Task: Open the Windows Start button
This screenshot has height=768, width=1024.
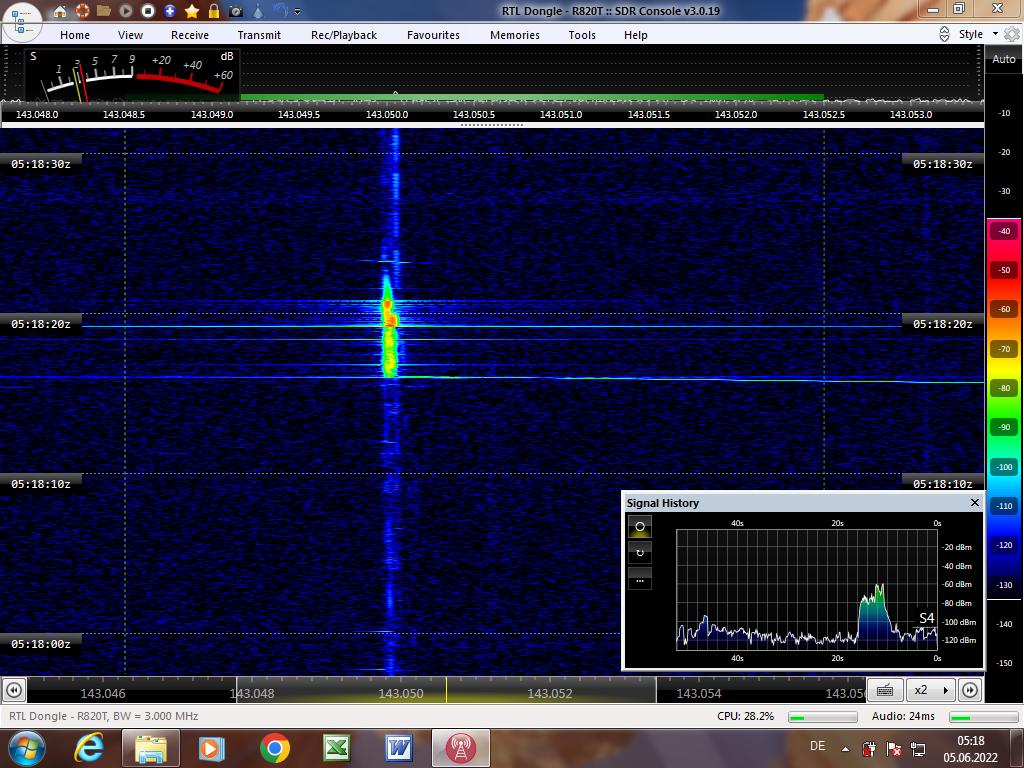Action: pos(26,748)
